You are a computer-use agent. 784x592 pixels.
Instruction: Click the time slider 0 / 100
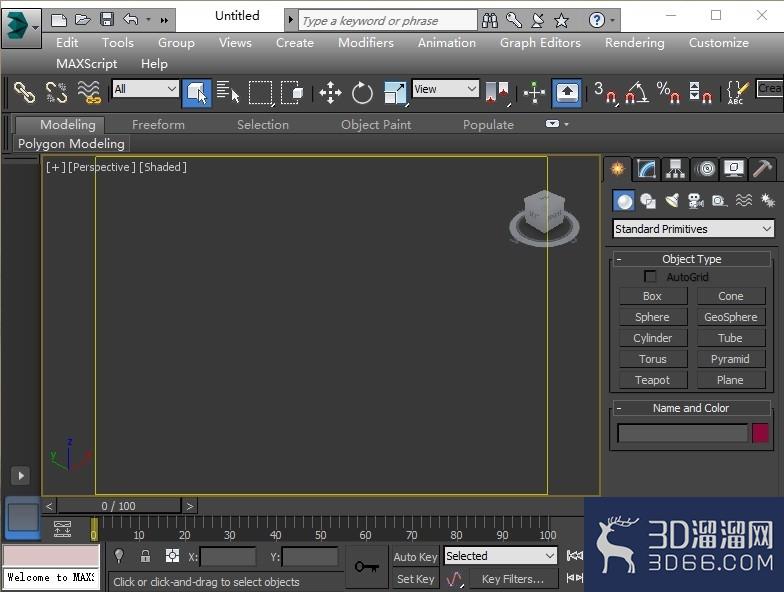pos(118,506)
